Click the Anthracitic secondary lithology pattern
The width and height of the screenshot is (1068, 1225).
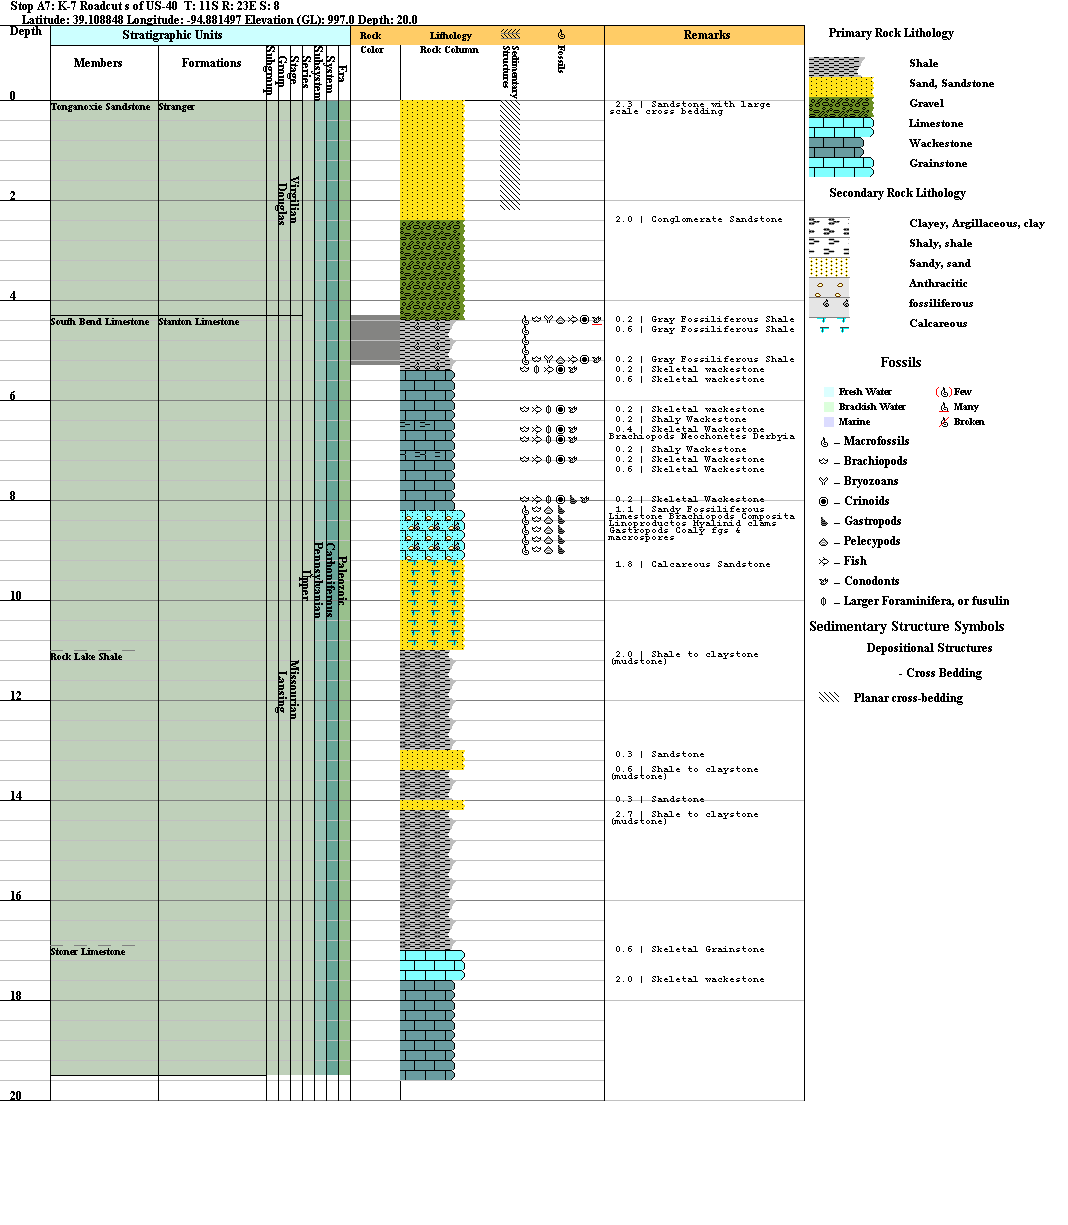829,285
